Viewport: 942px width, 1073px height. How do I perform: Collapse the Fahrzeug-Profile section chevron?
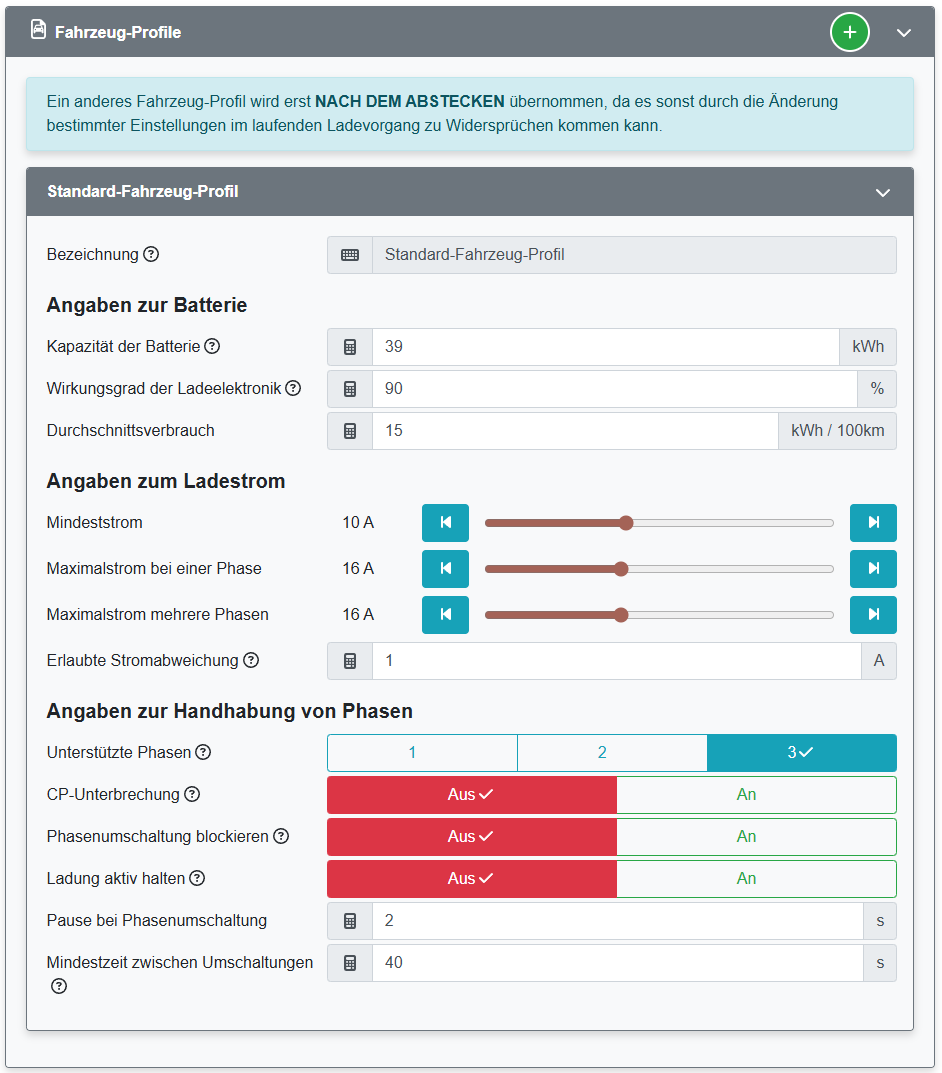[x=904, y=33]
